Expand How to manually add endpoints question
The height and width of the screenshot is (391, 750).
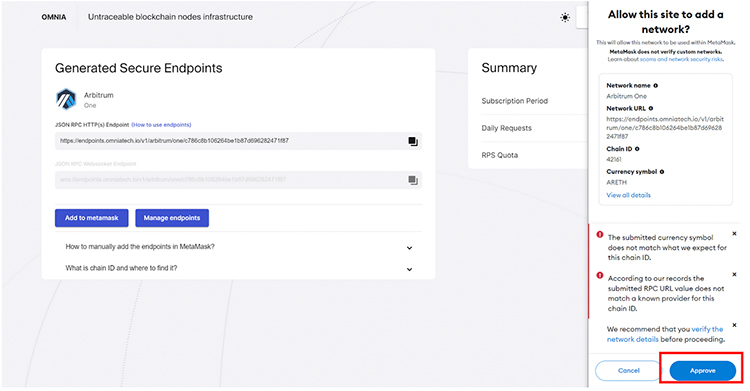238,247
